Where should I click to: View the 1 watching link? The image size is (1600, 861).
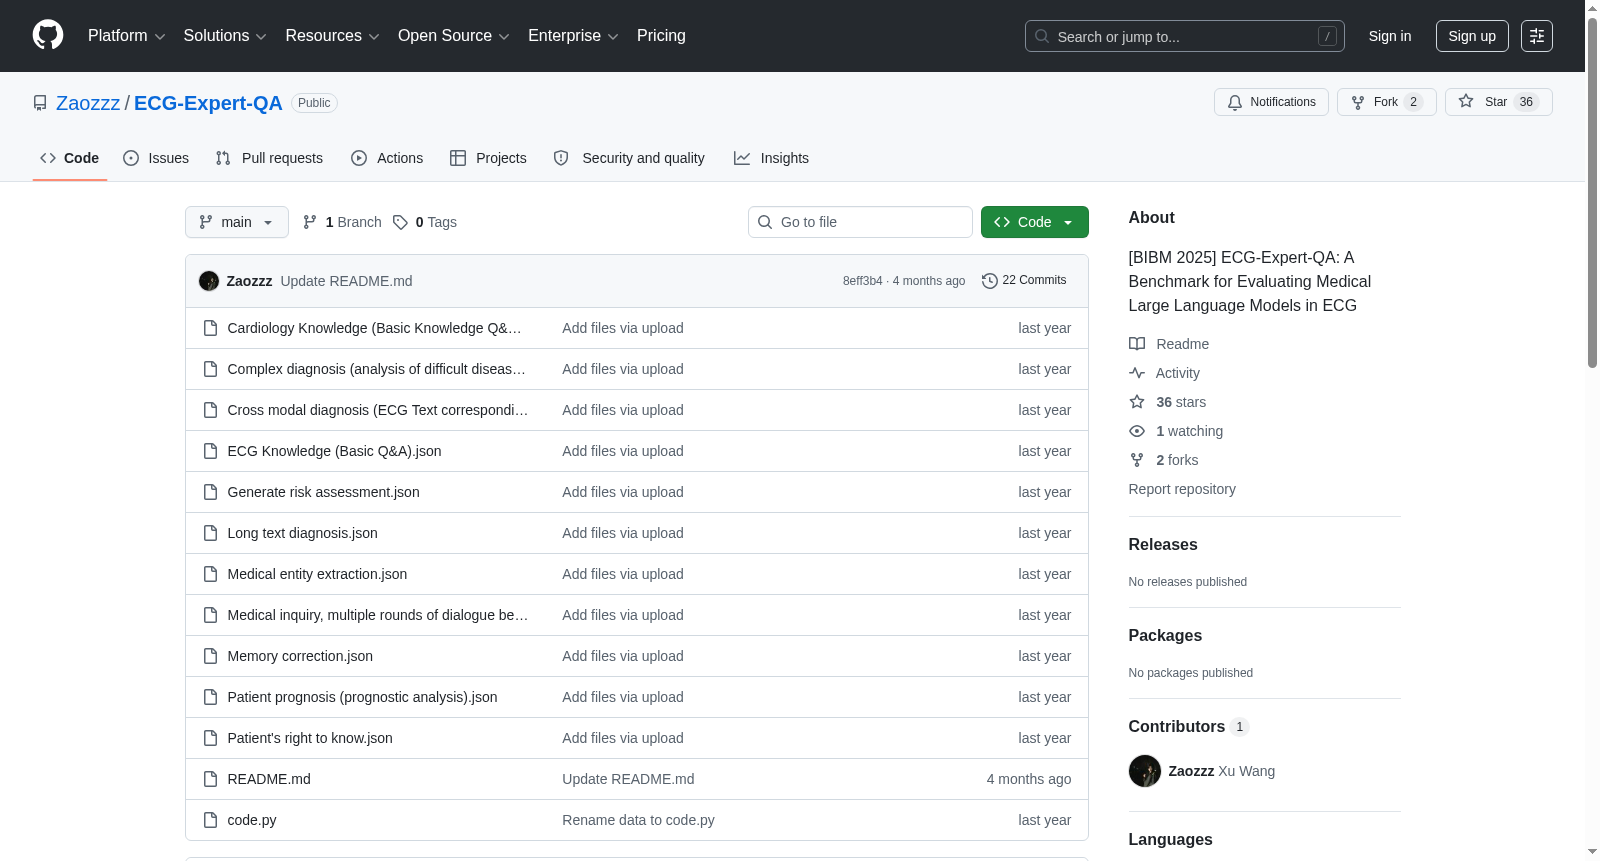click(x=1176, y=431)
